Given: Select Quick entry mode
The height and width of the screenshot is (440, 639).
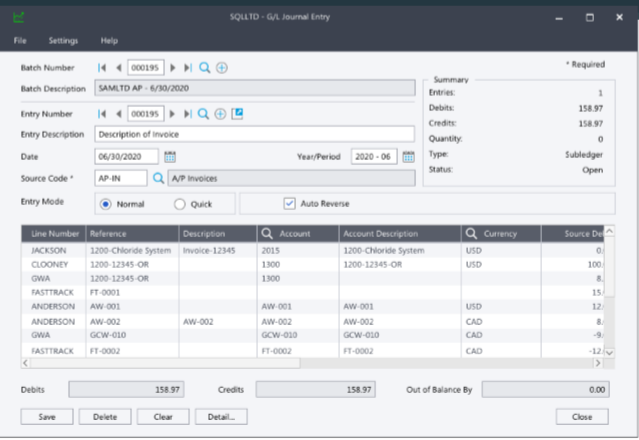Looking at the screenshot, I should 180,204.
